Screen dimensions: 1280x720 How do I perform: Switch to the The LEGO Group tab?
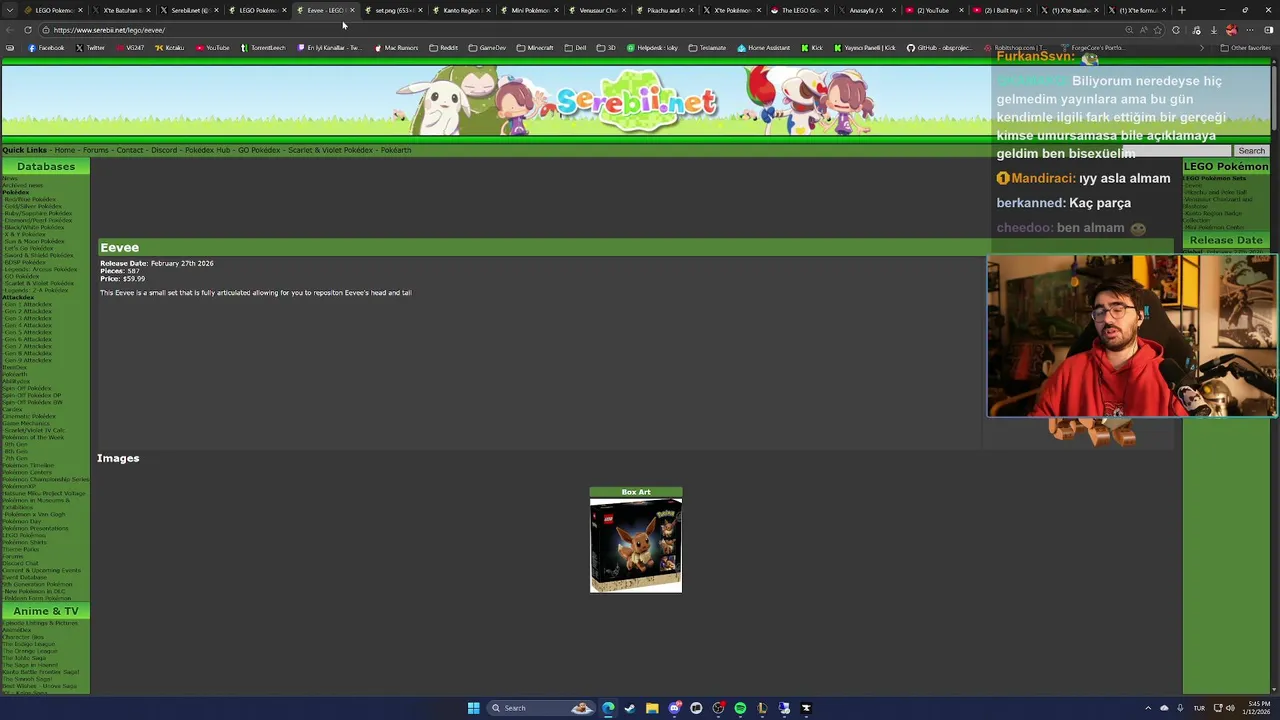tap(799, 10)
